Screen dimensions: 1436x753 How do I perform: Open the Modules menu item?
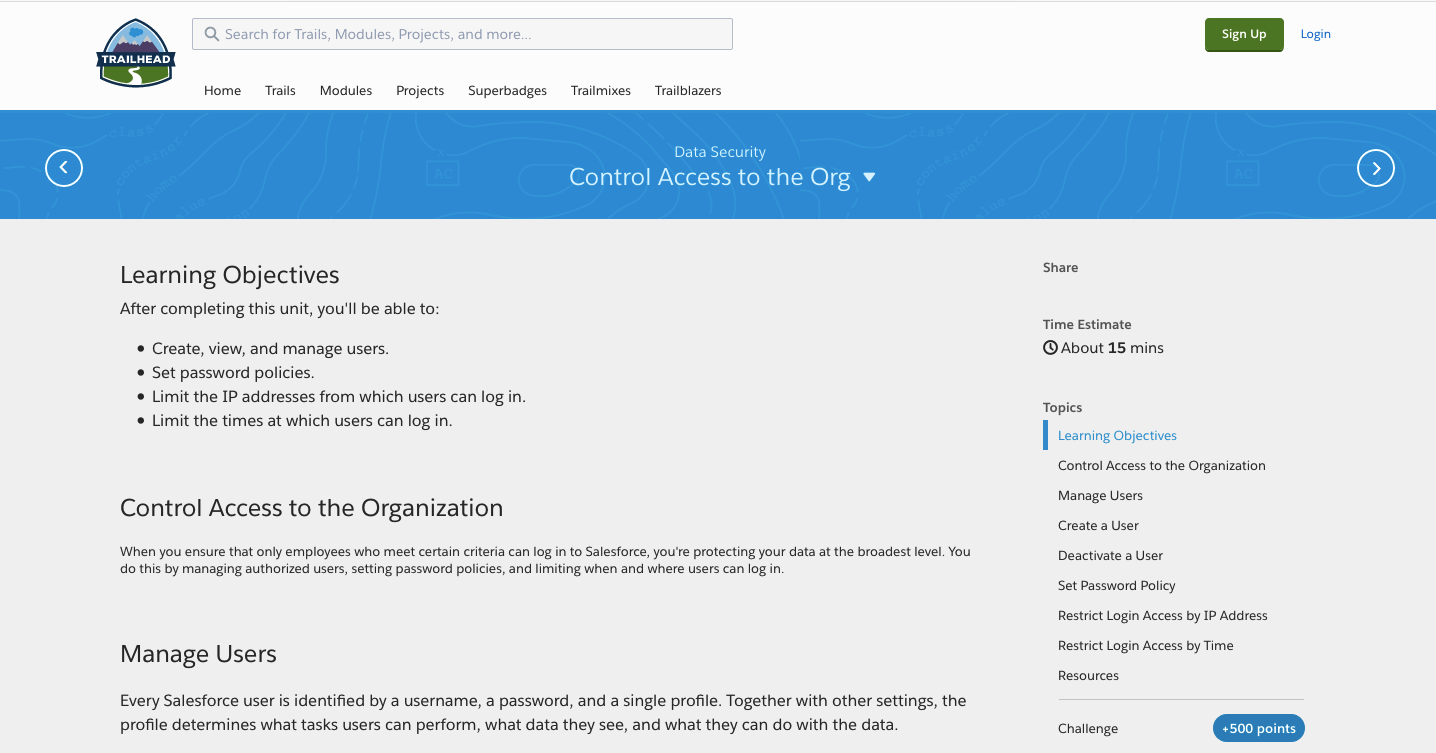(346, 90)
